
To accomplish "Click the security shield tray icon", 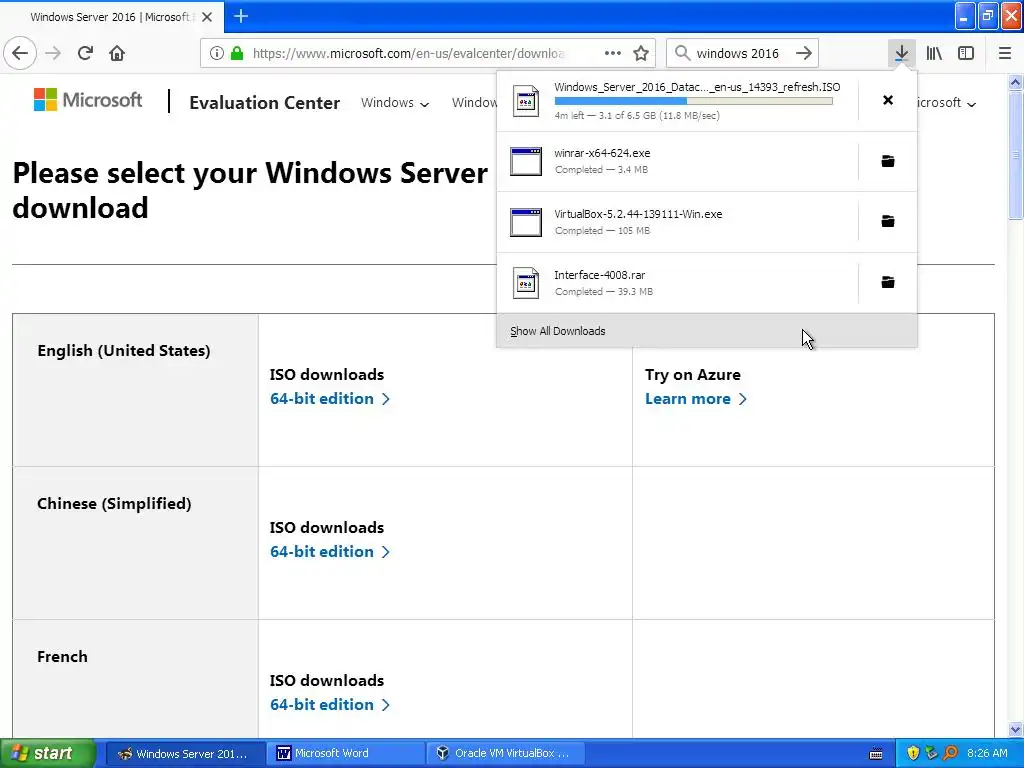I will [913, 753].
